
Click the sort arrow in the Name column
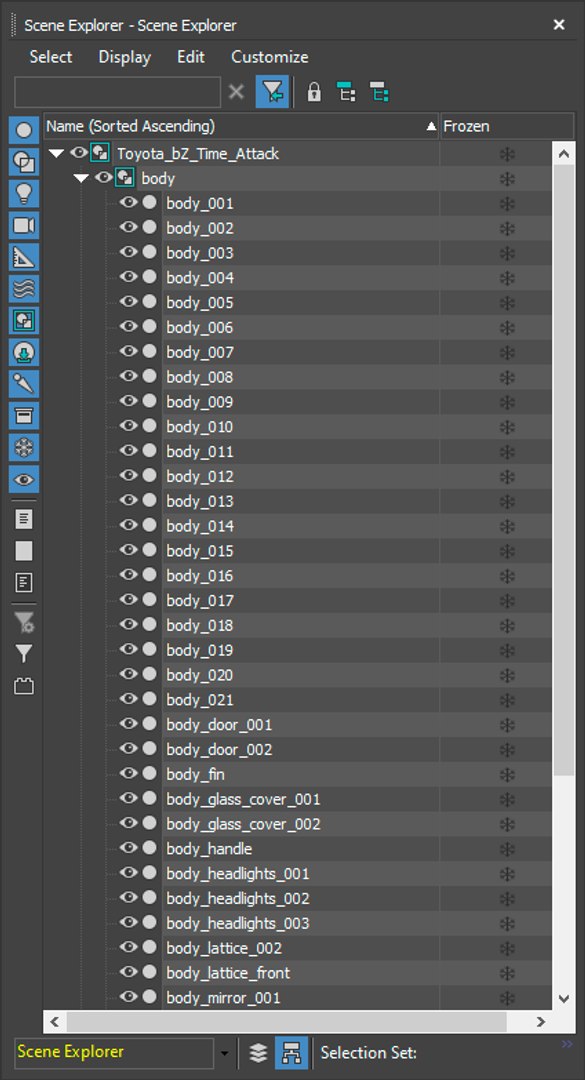point(431,127)
